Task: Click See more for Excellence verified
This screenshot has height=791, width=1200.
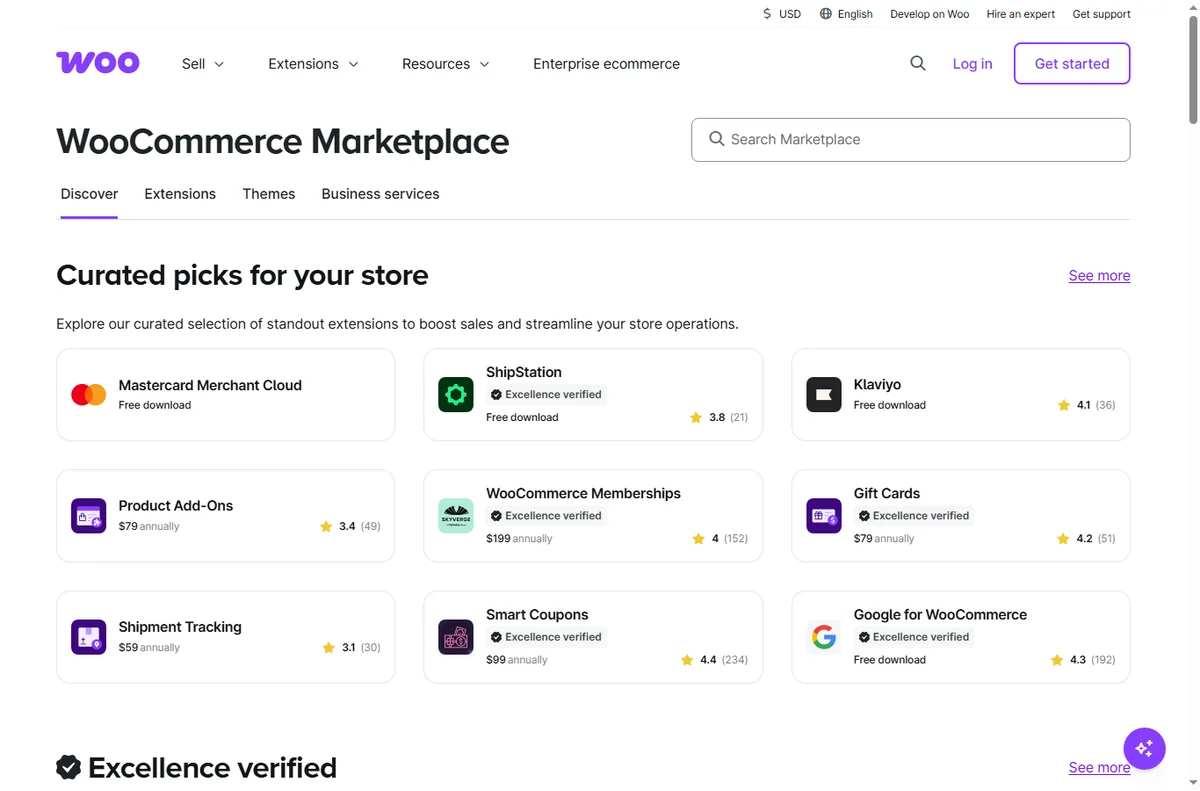Action: (1099, 767)
